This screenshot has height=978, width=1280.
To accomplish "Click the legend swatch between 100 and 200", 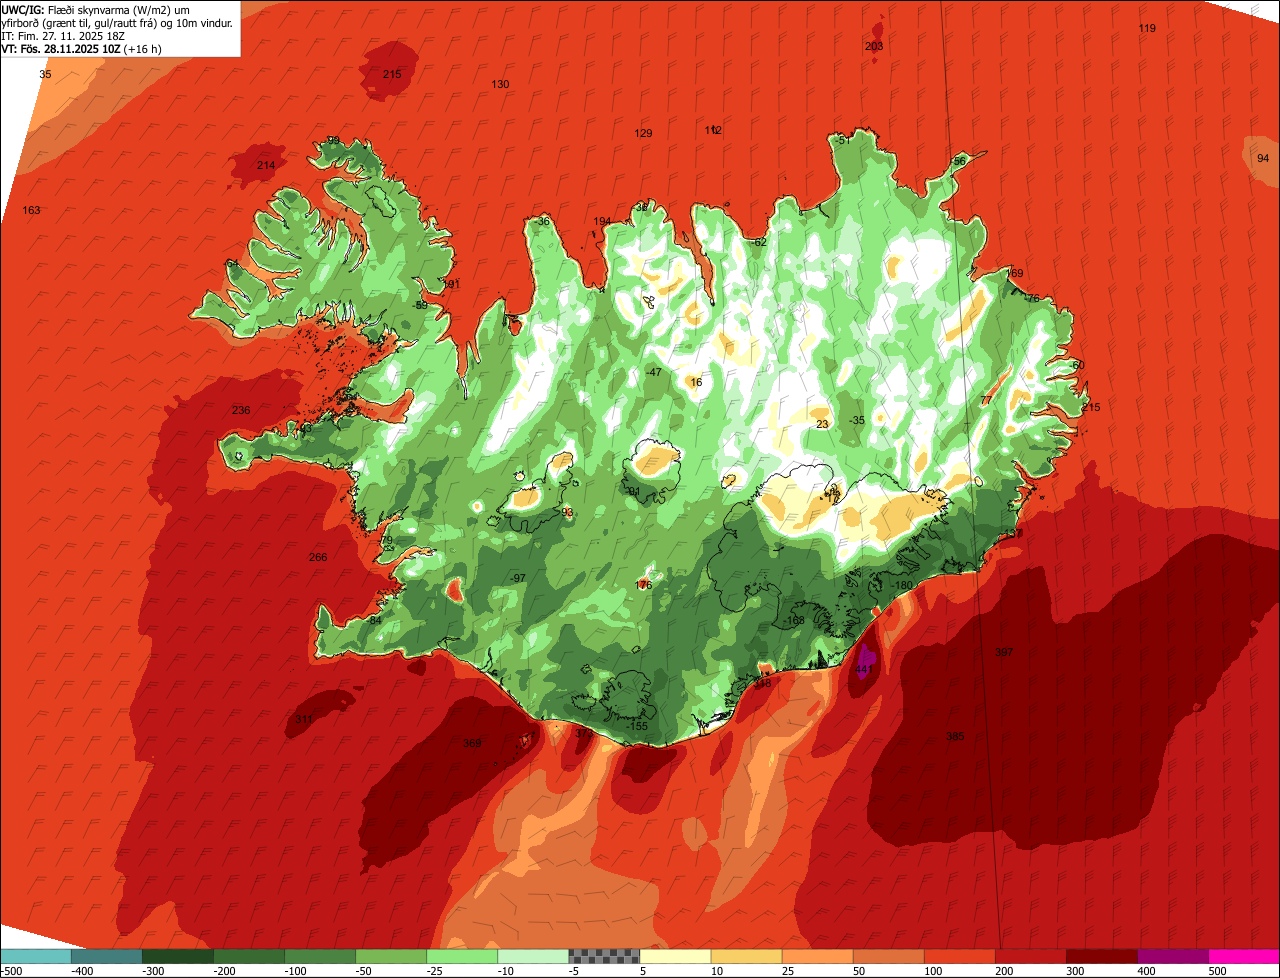I will click(x=959, y=955).
